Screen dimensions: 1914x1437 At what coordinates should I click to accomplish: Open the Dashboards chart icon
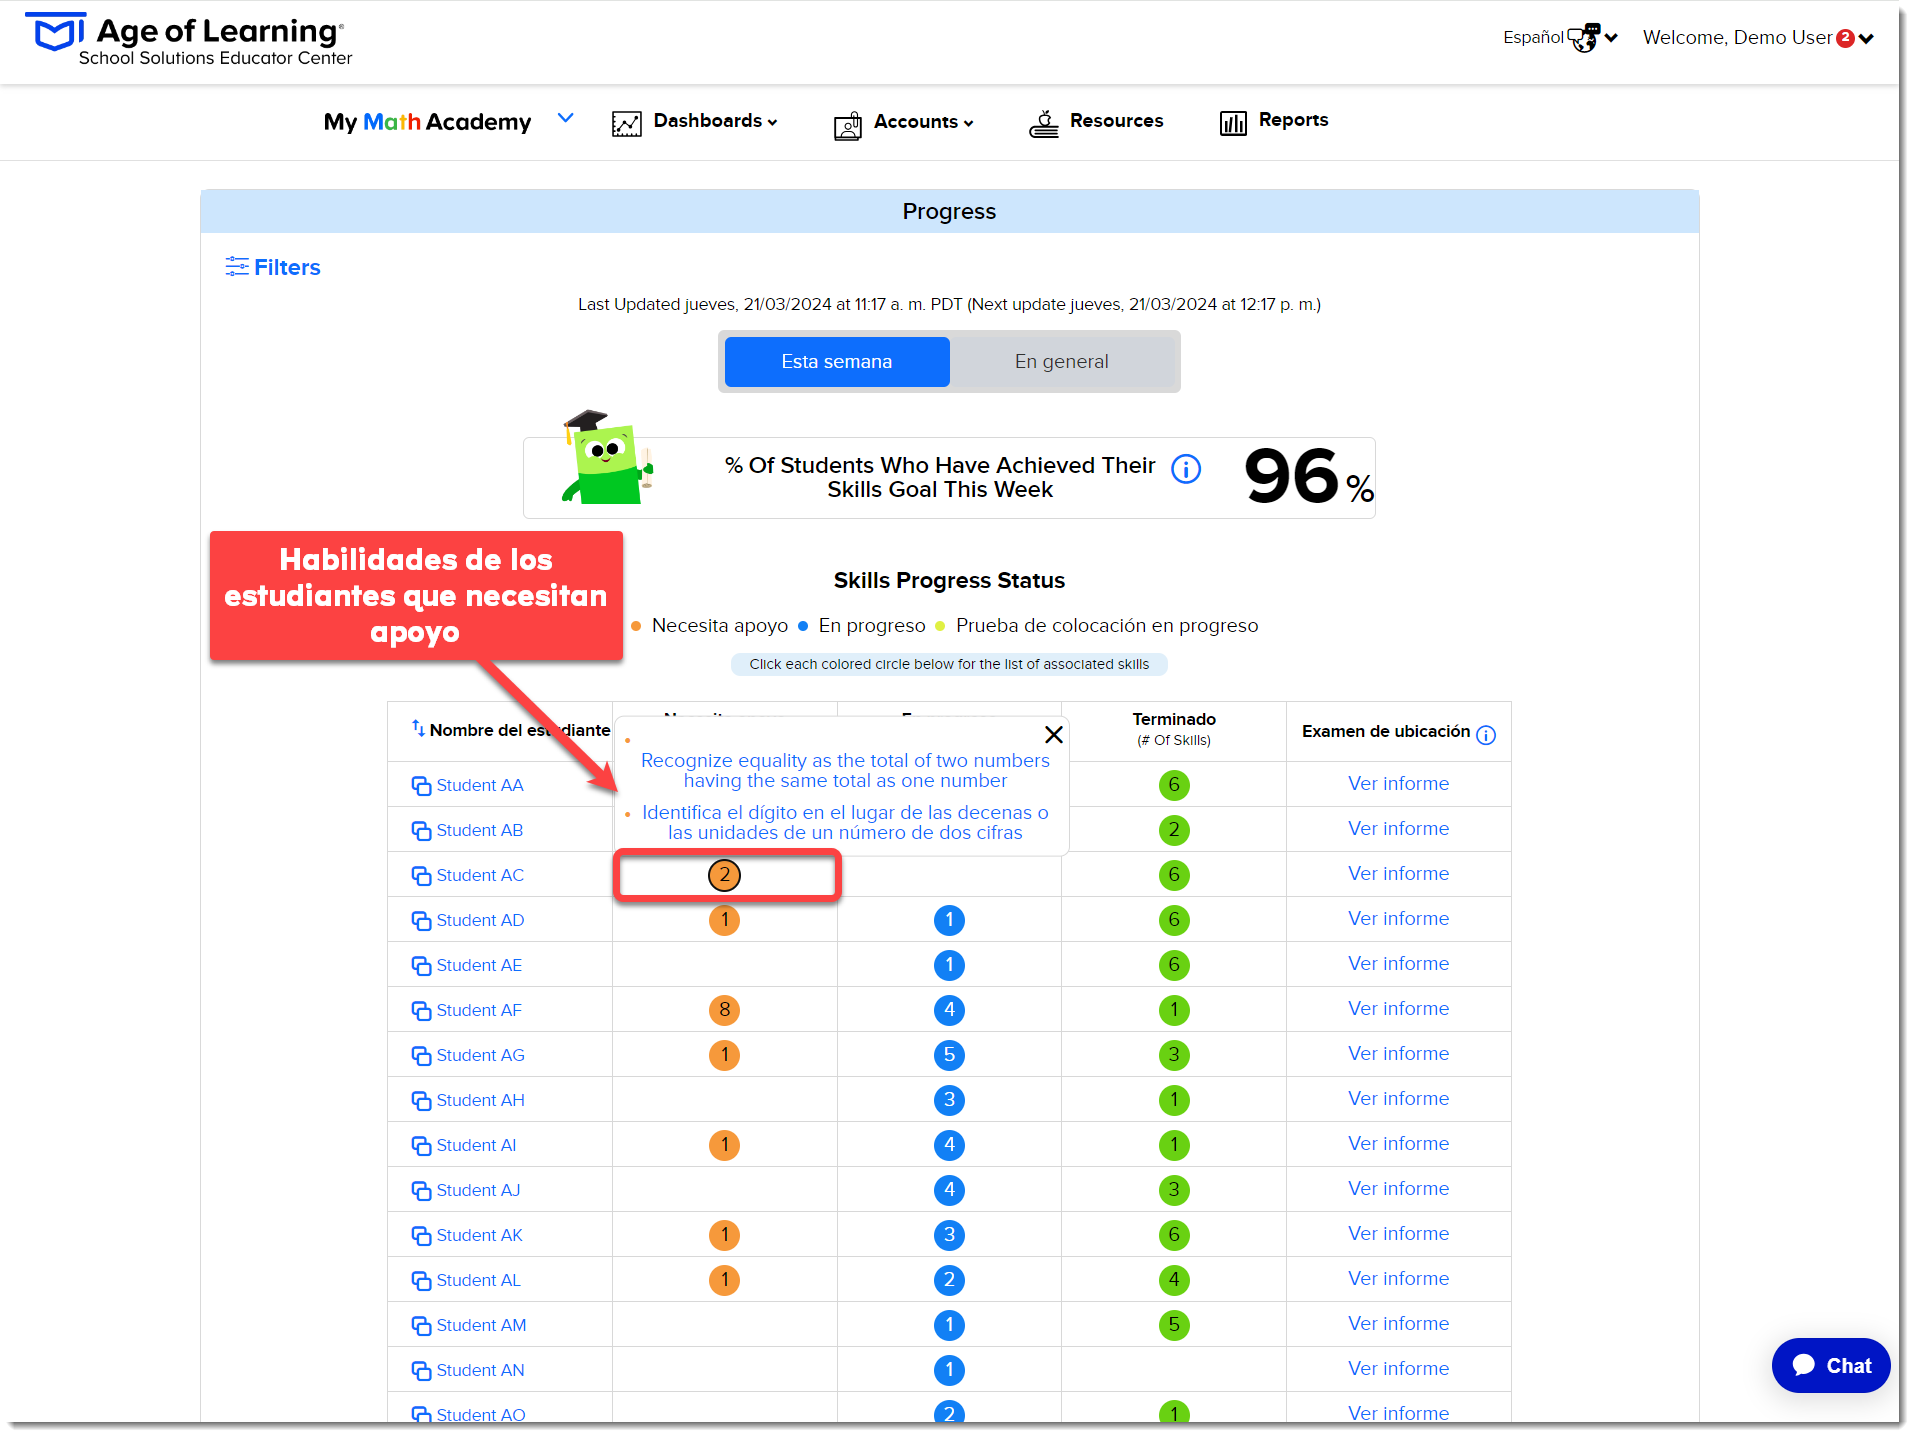click(626, 123)
